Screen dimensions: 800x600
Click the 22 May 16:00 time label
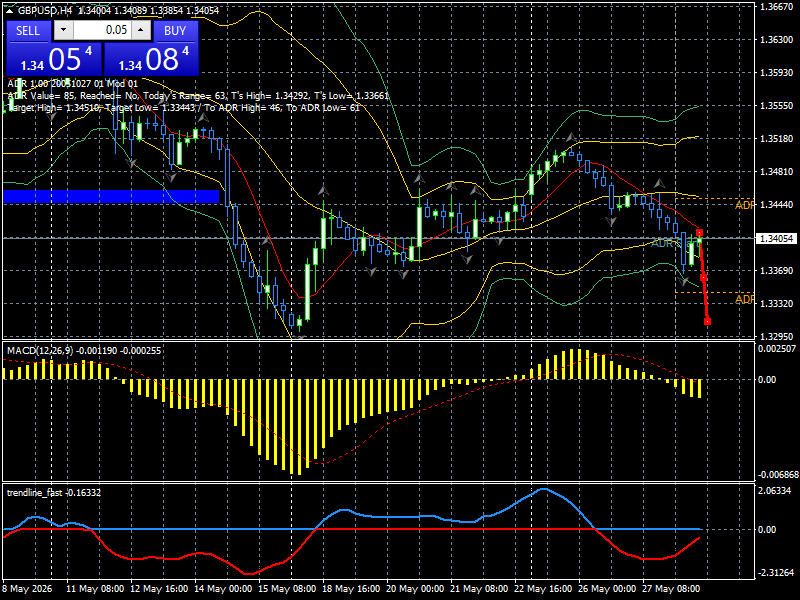click(543, 589)
